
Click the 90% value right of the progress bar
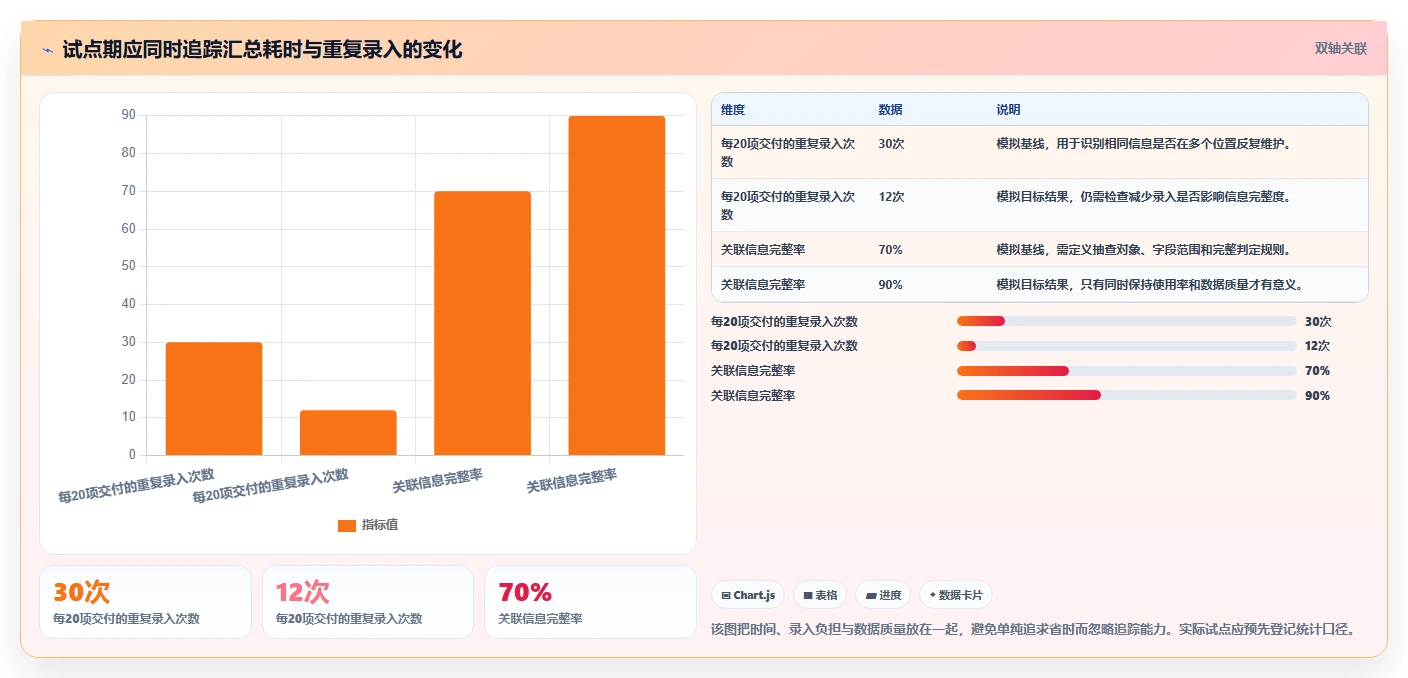(x=1317, y=396)
